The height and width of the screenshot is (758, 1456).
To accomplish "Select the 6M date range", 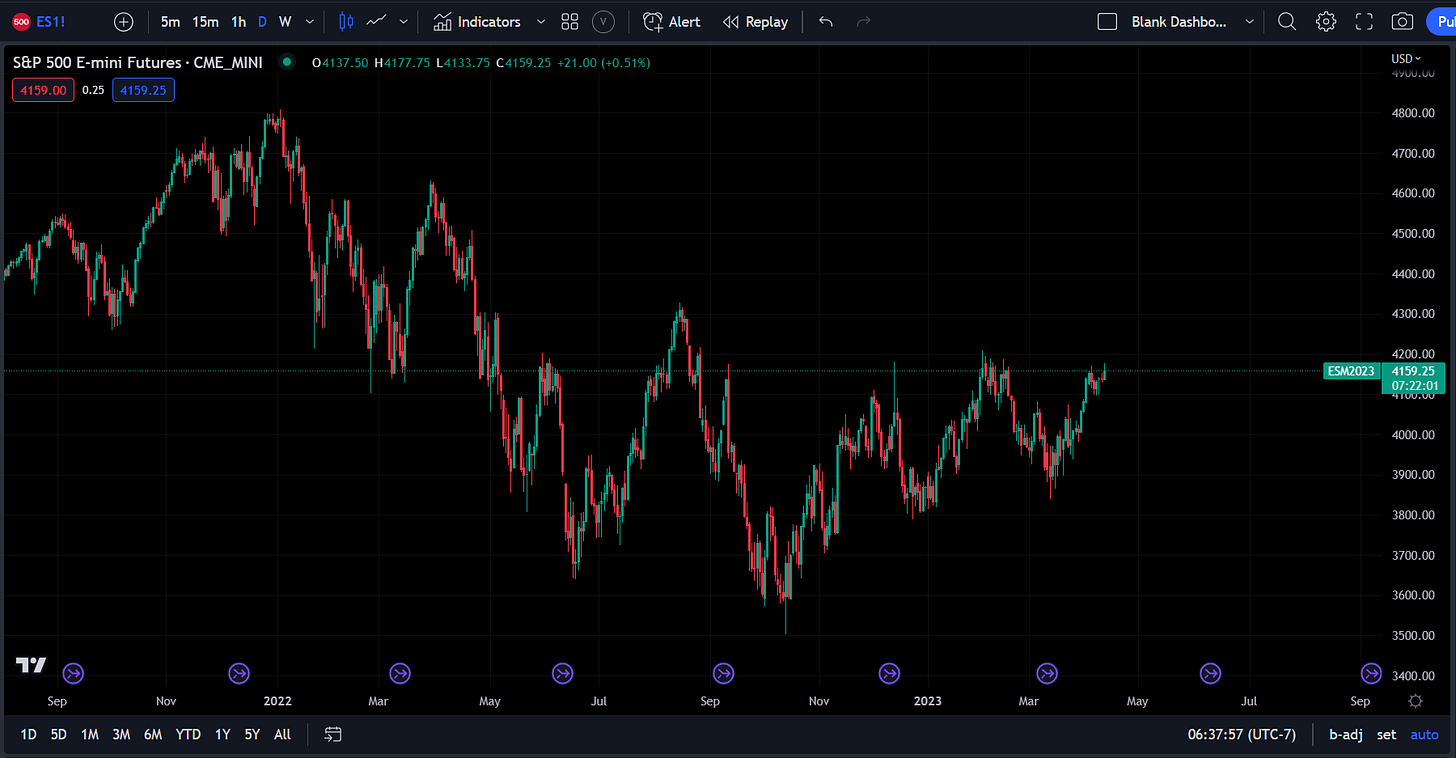I will 153,734.
